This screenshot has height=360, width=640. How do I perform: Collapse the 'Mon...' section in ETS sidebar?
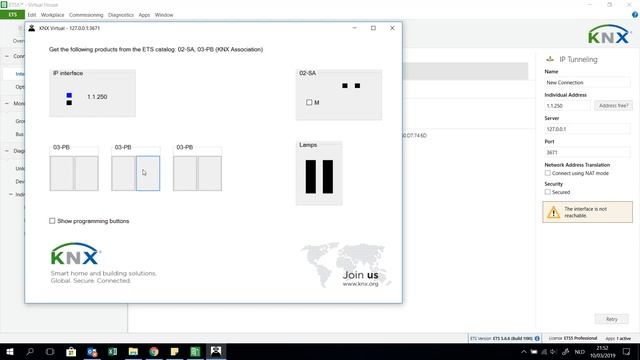(7, 103)
